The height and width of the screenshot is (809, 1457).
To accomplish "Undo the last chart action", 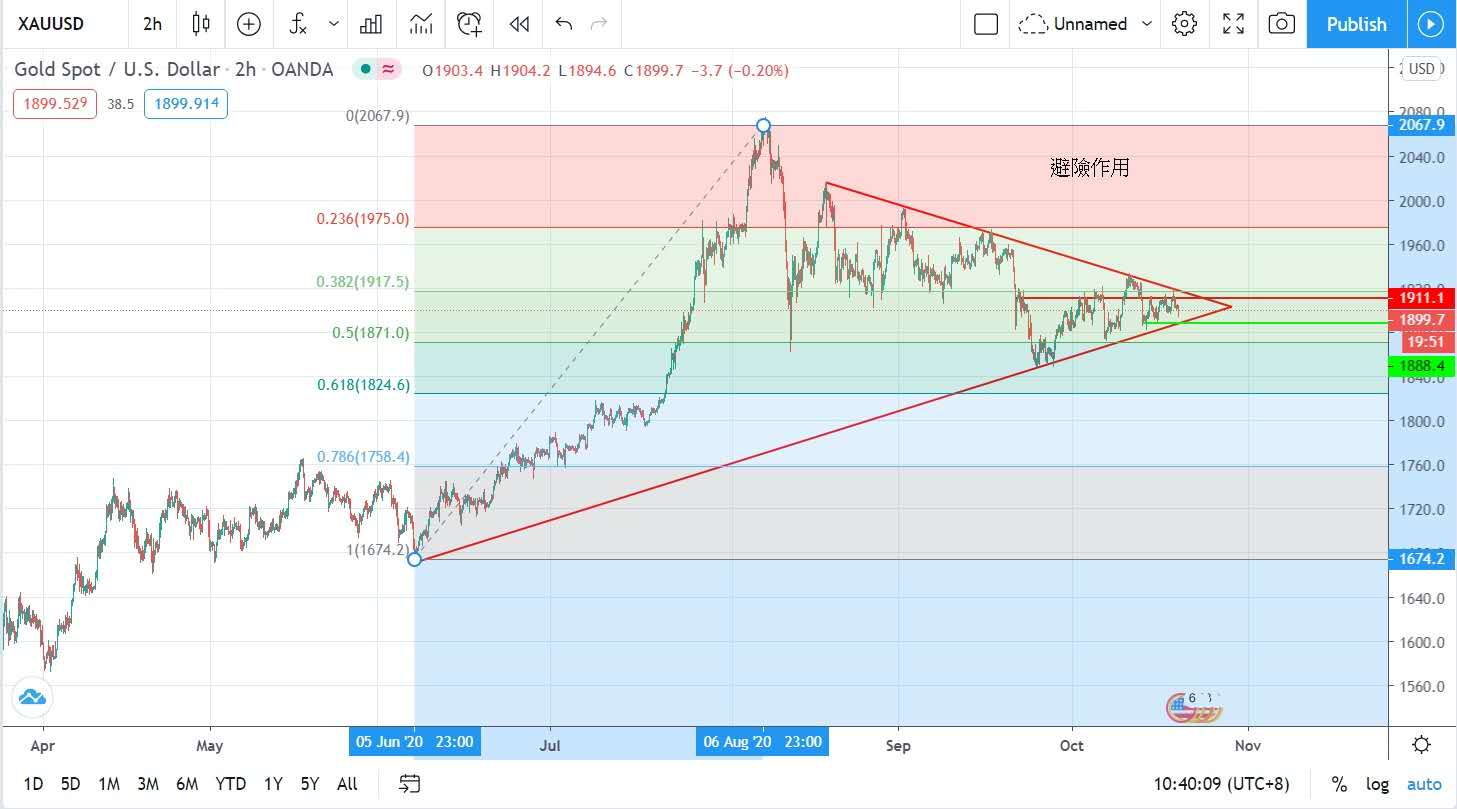I will (564, 24).
